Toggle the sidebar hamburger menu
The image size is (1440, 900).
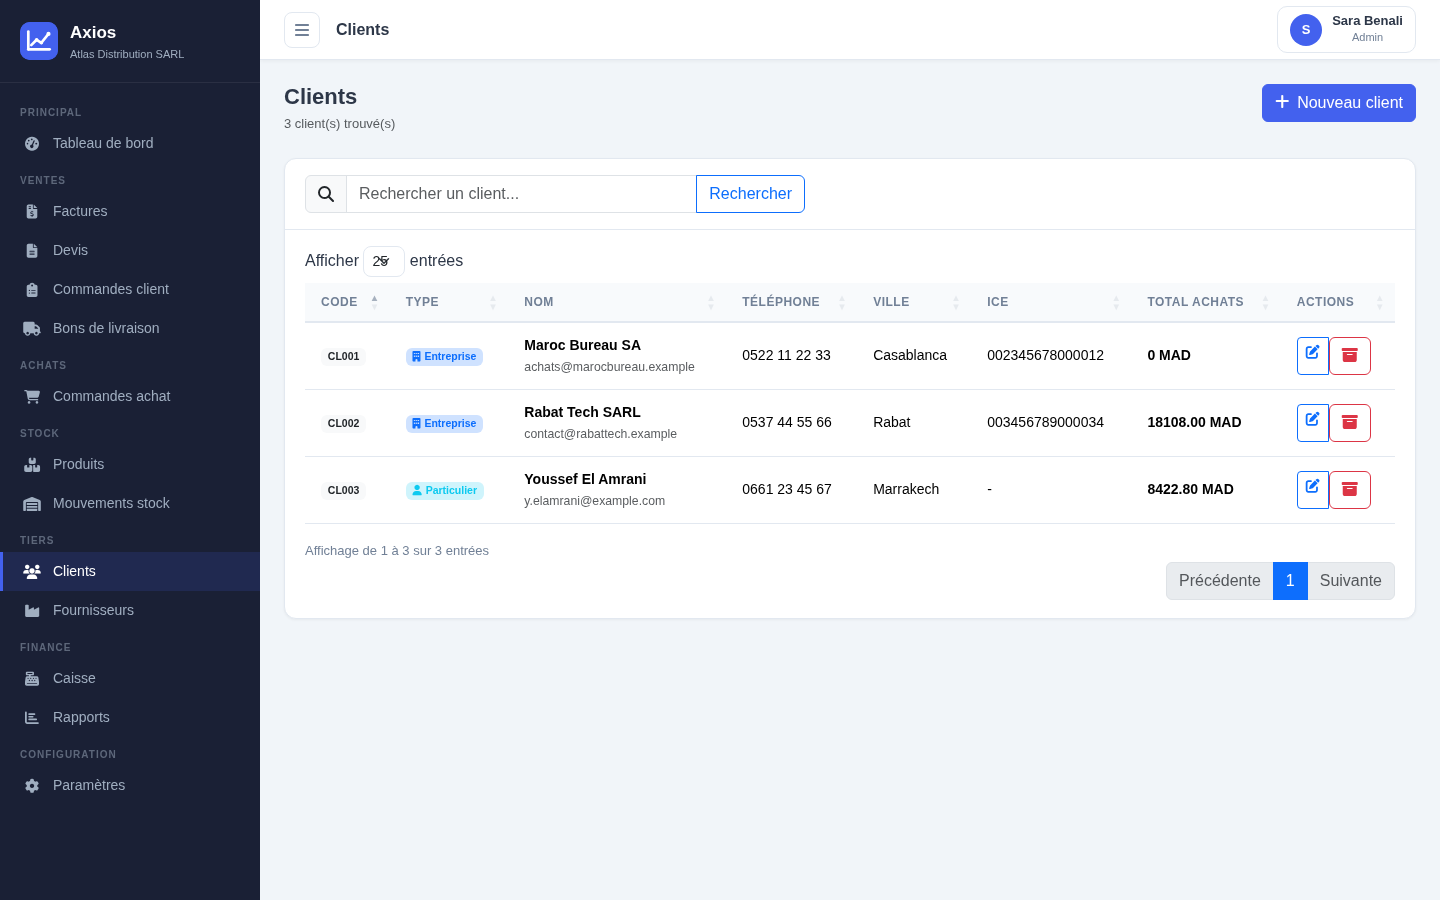tap(302, 30)
